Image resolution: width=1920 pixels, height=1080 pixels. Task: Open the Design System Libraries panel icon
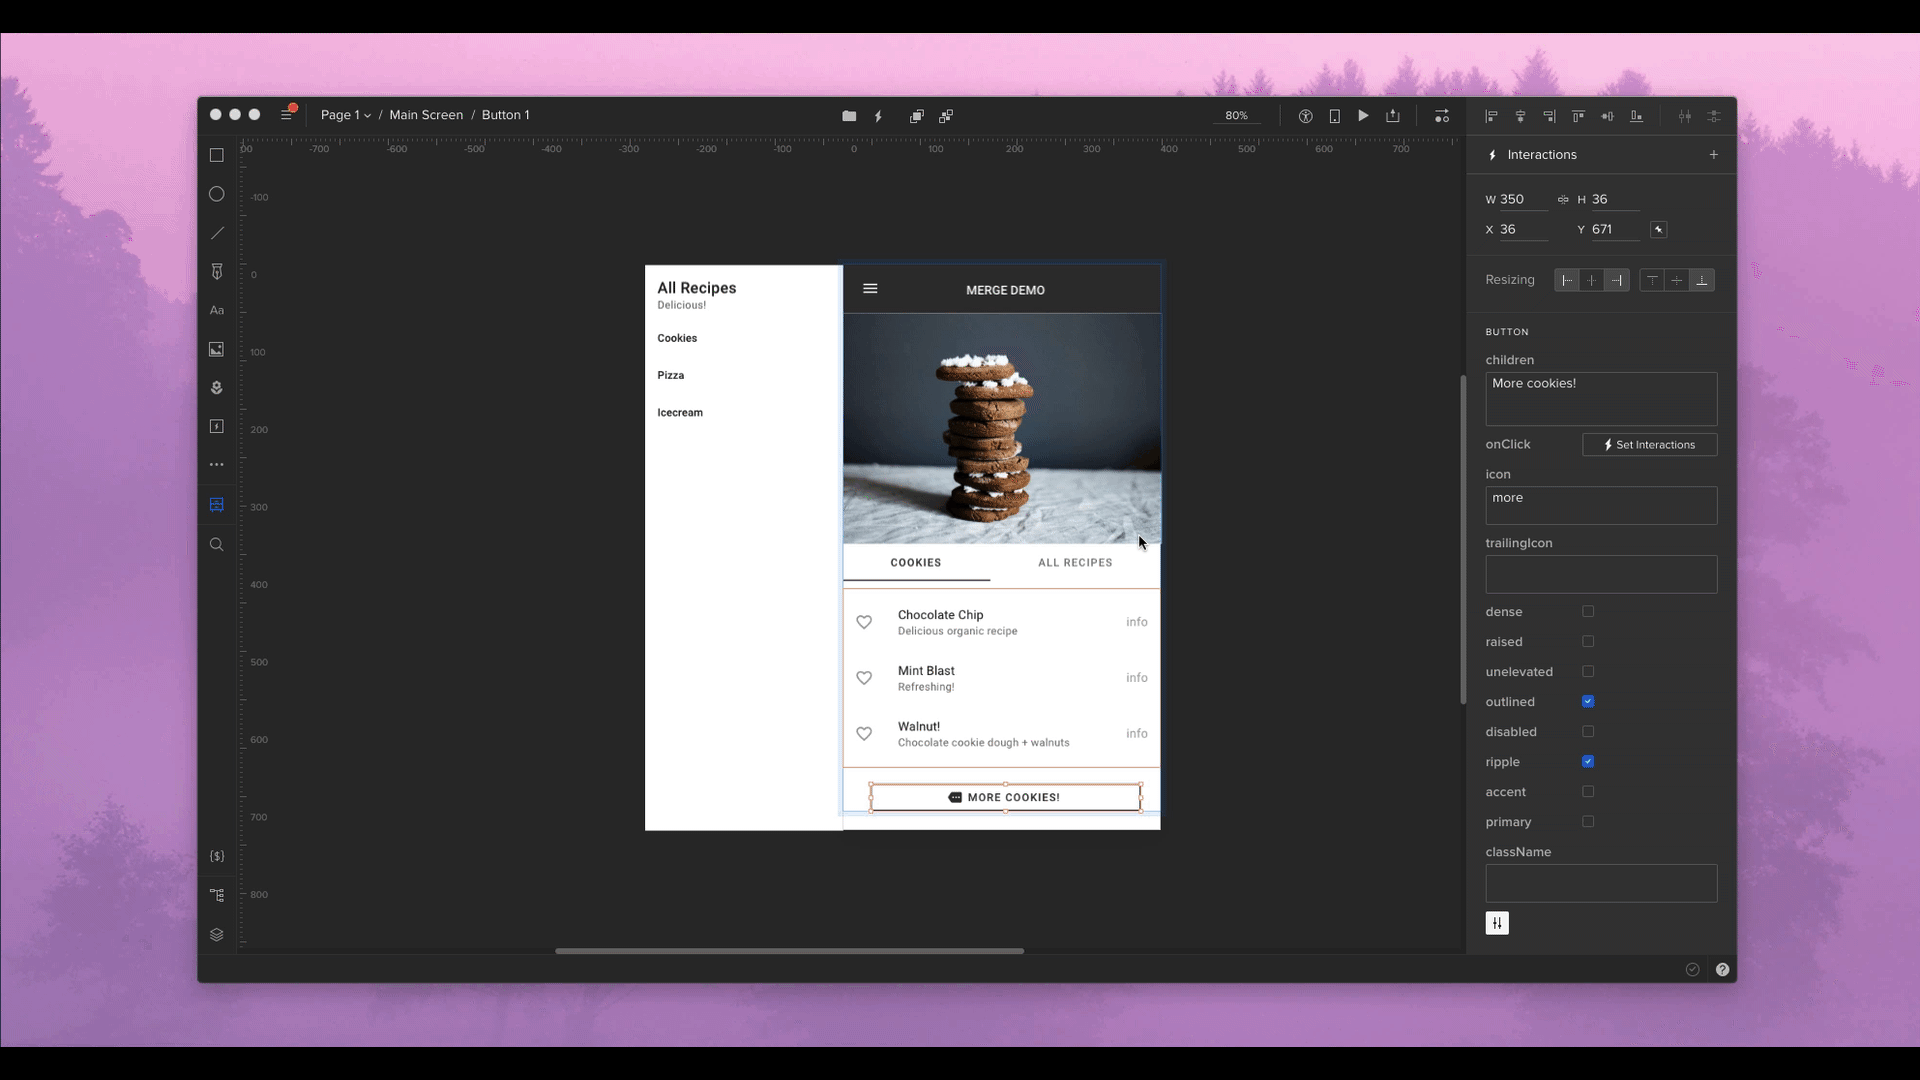pyautogui.click(x=216, y=505)
